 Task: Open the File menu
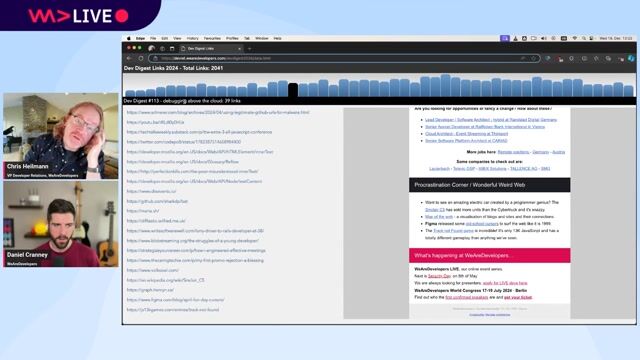pos(153,38)
